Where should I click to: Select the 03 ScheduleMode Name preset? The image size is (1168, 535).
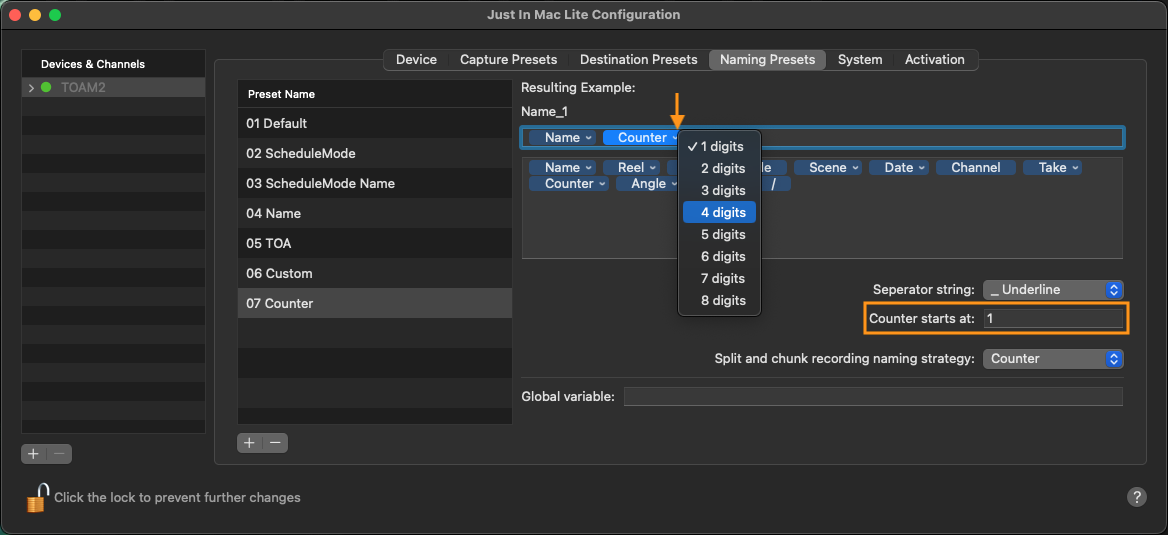click(375, 183)
